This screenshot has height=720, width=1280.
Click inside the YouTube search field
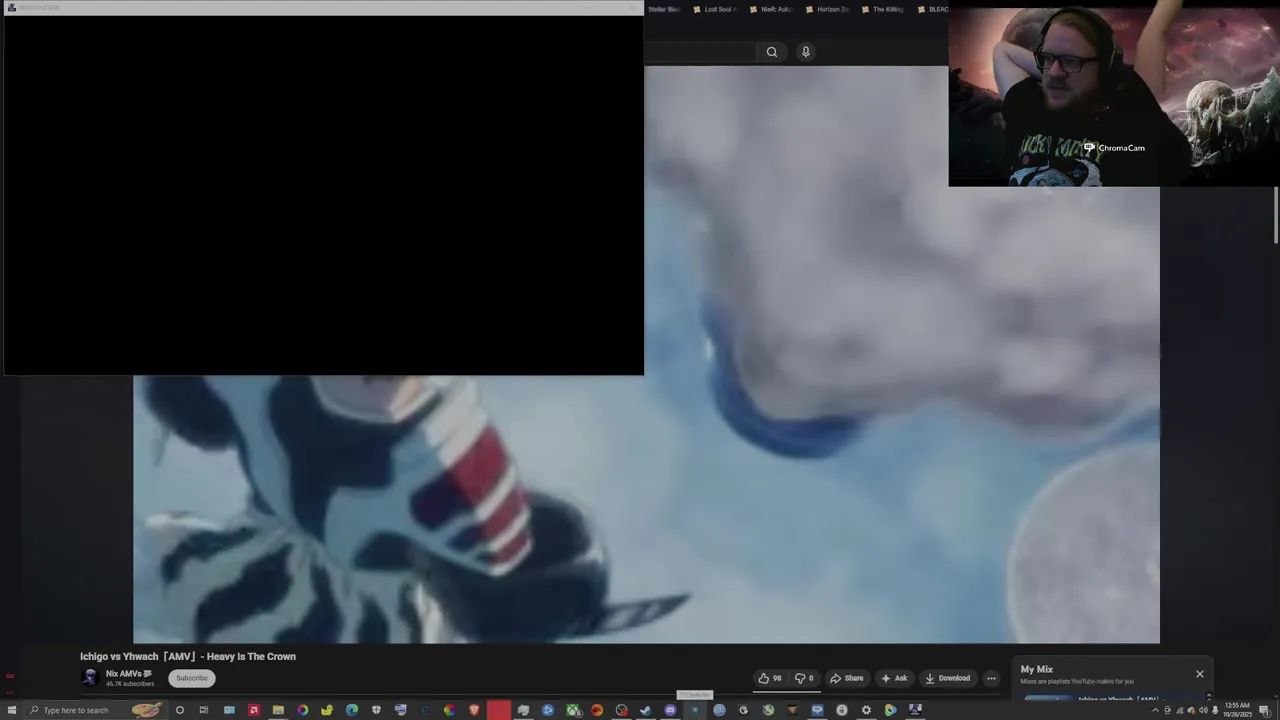coord(700,52)
